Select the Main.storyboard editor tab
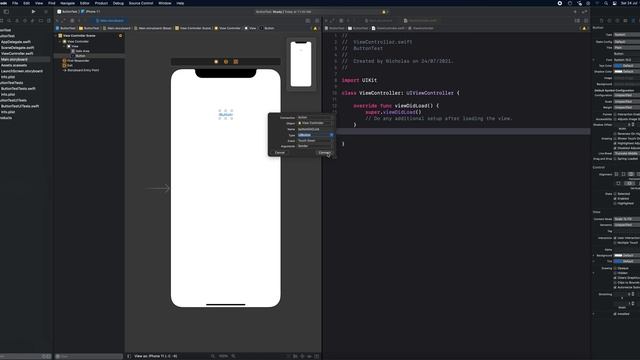Viewport: 640px width, 360px height. 109,20
